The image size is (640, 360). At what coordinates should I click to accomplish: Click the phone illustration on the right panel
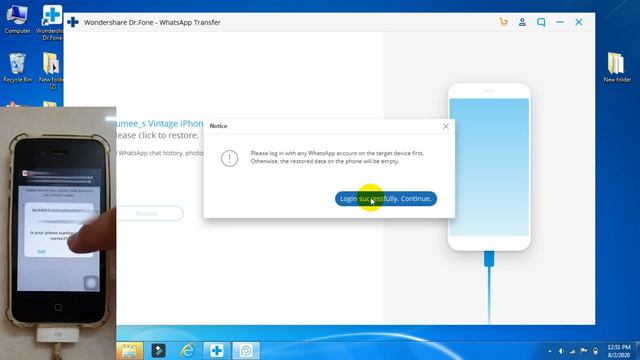pos(489,167)
